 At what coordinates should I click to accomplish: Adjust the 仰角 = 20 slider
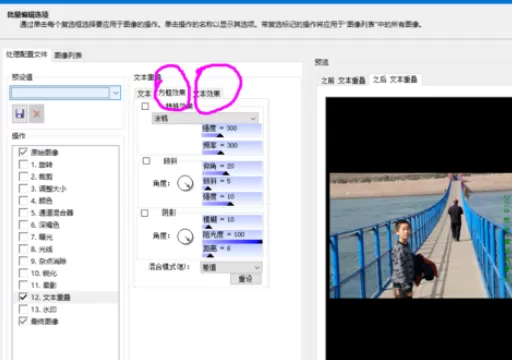(x=232, y=168)
